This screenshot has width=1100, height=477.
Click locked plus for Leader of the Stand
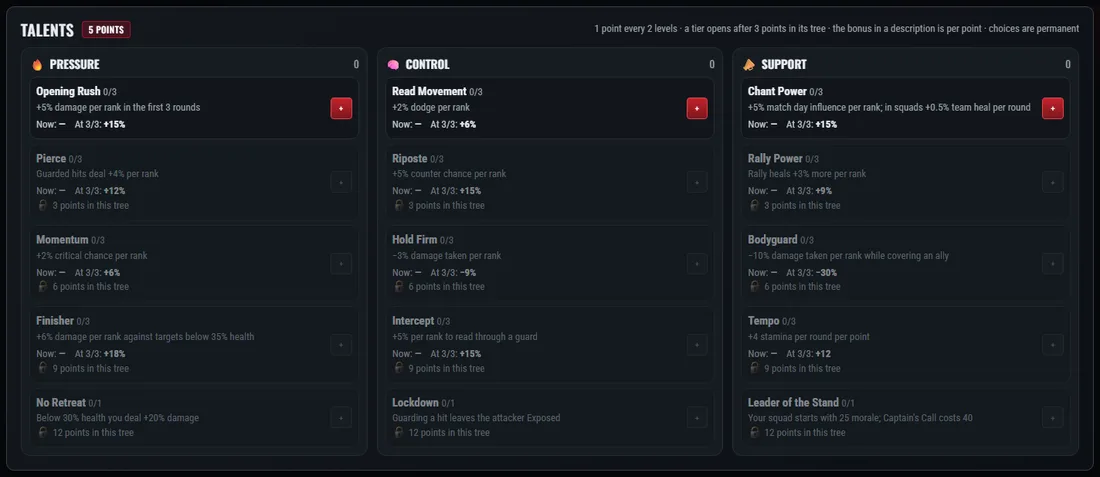tap(1053, 417)
